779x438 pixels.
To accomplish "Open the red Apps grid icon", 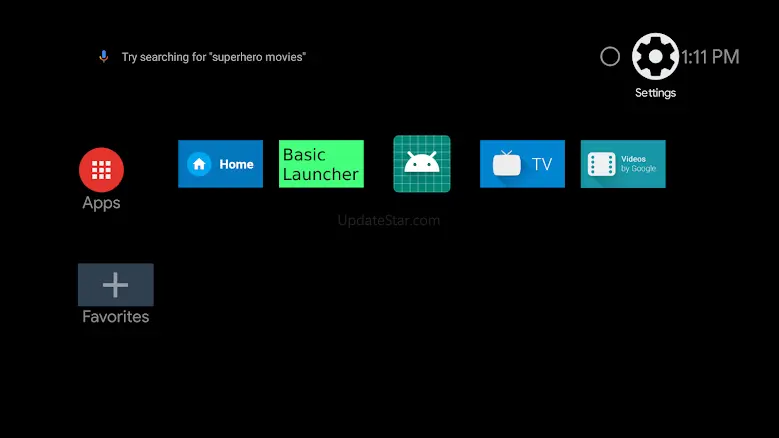I will (101, 170).
